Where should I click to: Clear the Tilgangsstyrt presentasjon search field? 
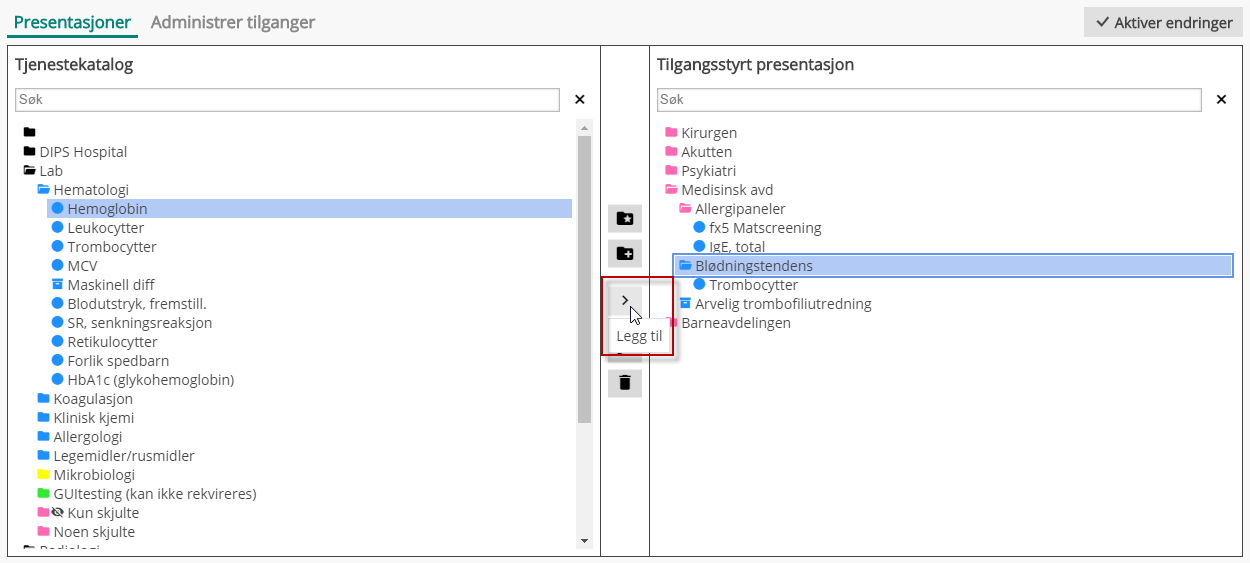tap(1221, 100)
